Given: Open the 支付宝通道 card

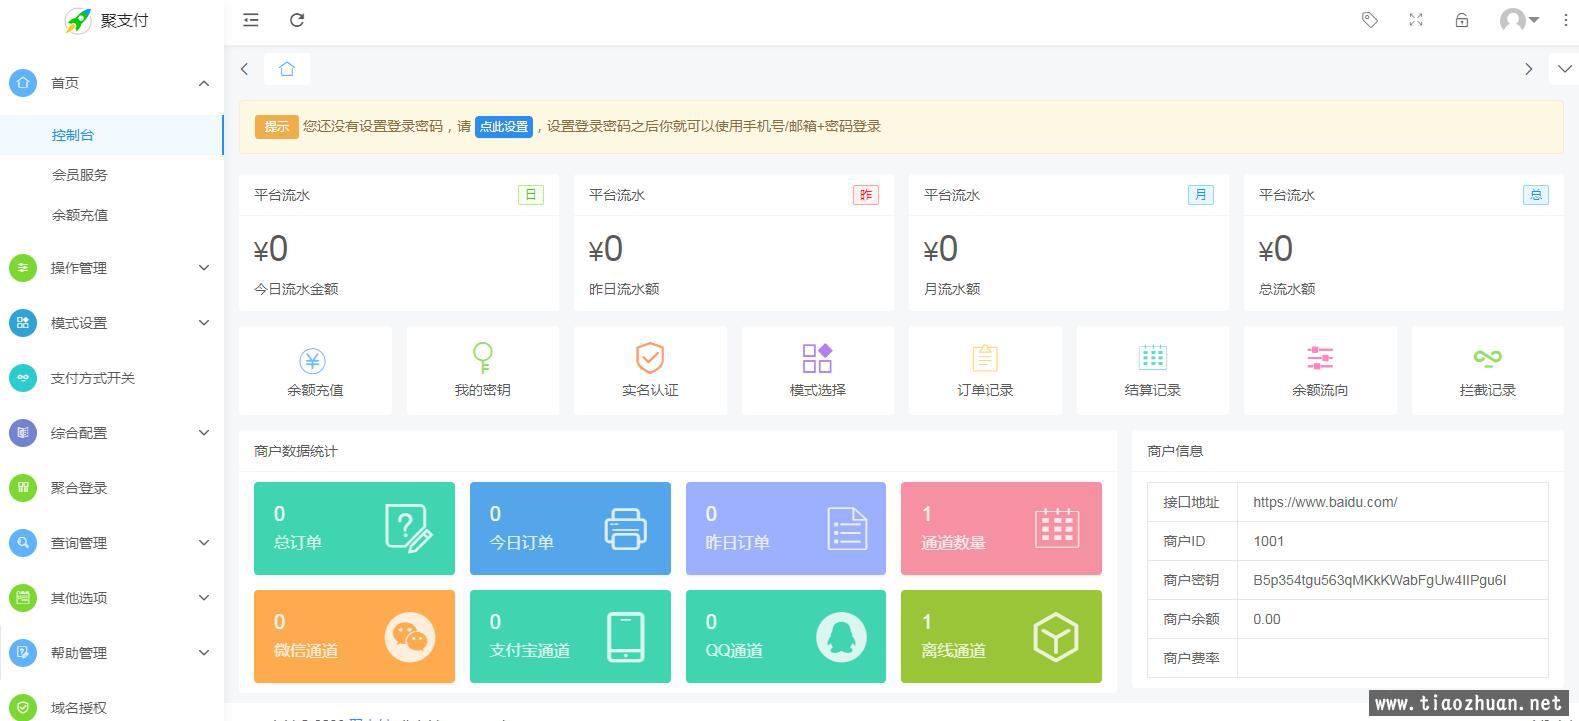Looking at the screenshot, I should click(x=570, y=636).
